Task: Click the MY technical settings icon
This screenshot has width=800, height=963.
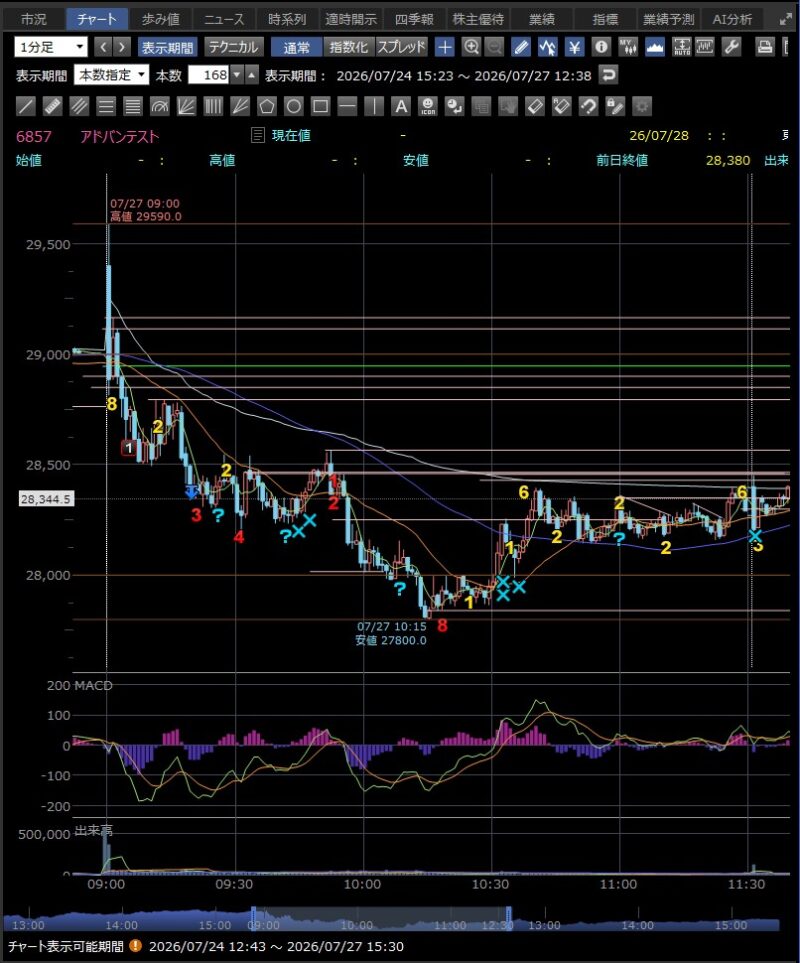Action: click(x=628, y=47)
